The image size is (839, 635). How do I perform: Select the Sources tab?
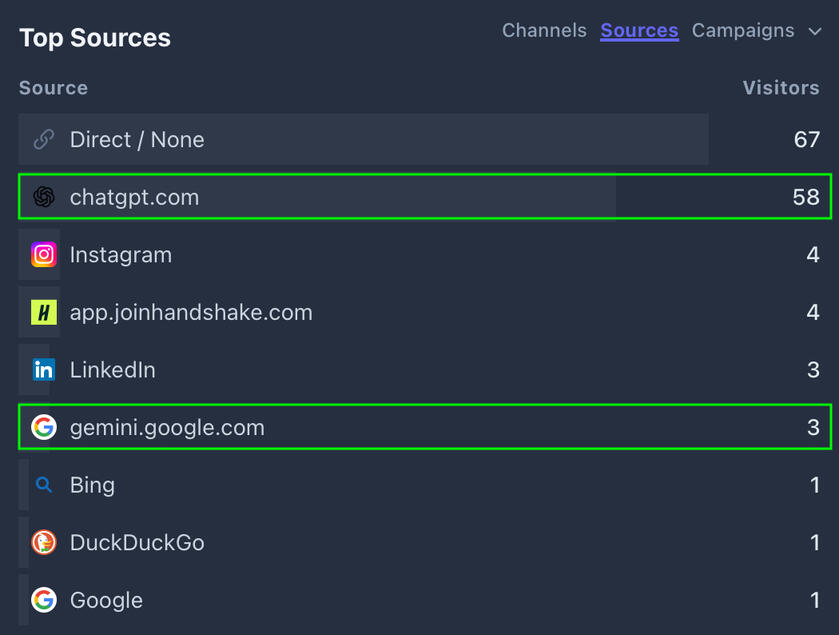[639, 31]
